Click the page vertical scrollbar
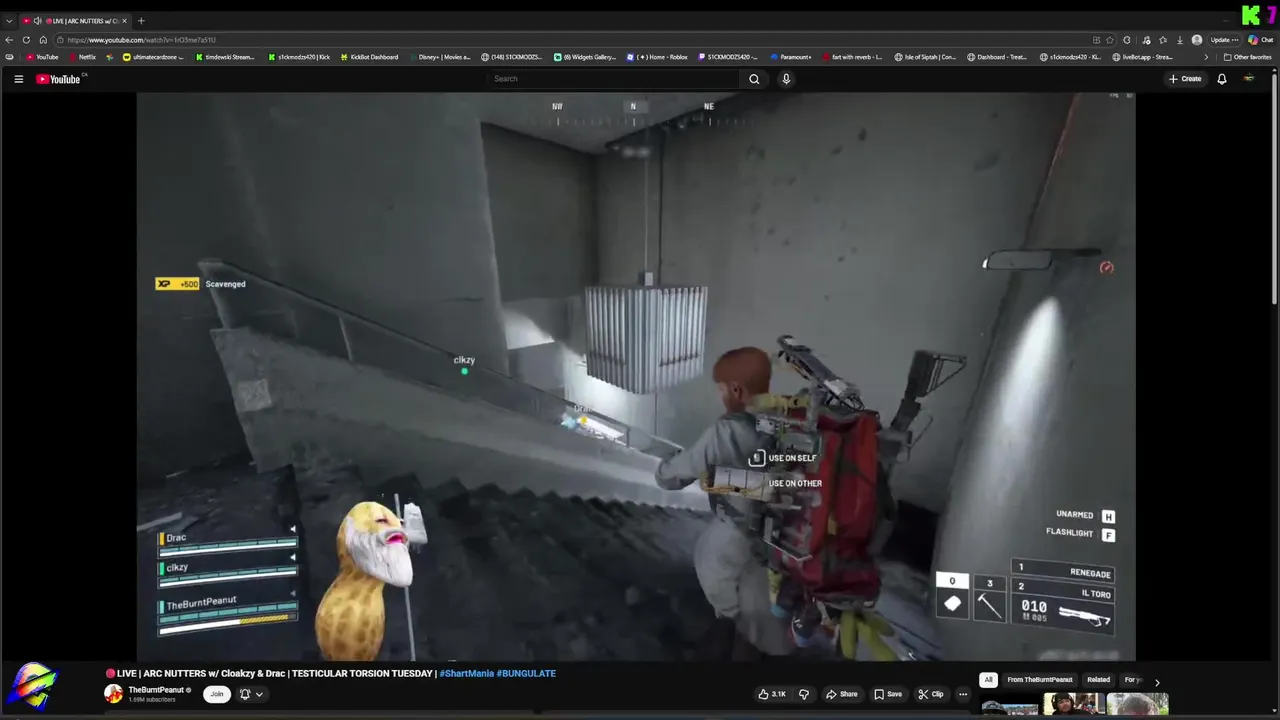The image size is (1280, 720). click(1275, 190)
